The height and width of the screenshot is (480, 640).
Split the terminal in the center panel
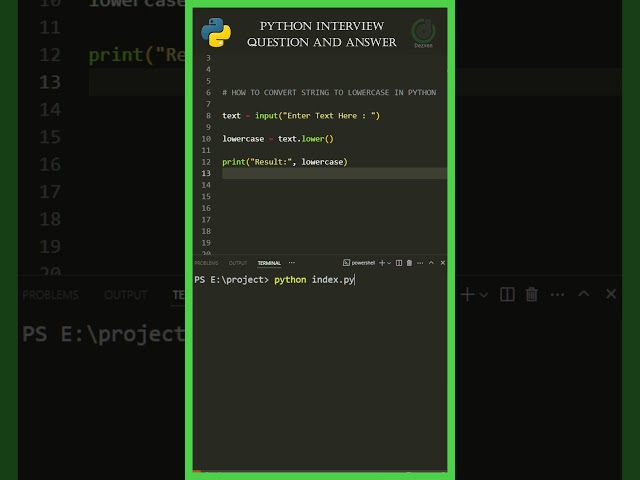(x=399, y=263)
